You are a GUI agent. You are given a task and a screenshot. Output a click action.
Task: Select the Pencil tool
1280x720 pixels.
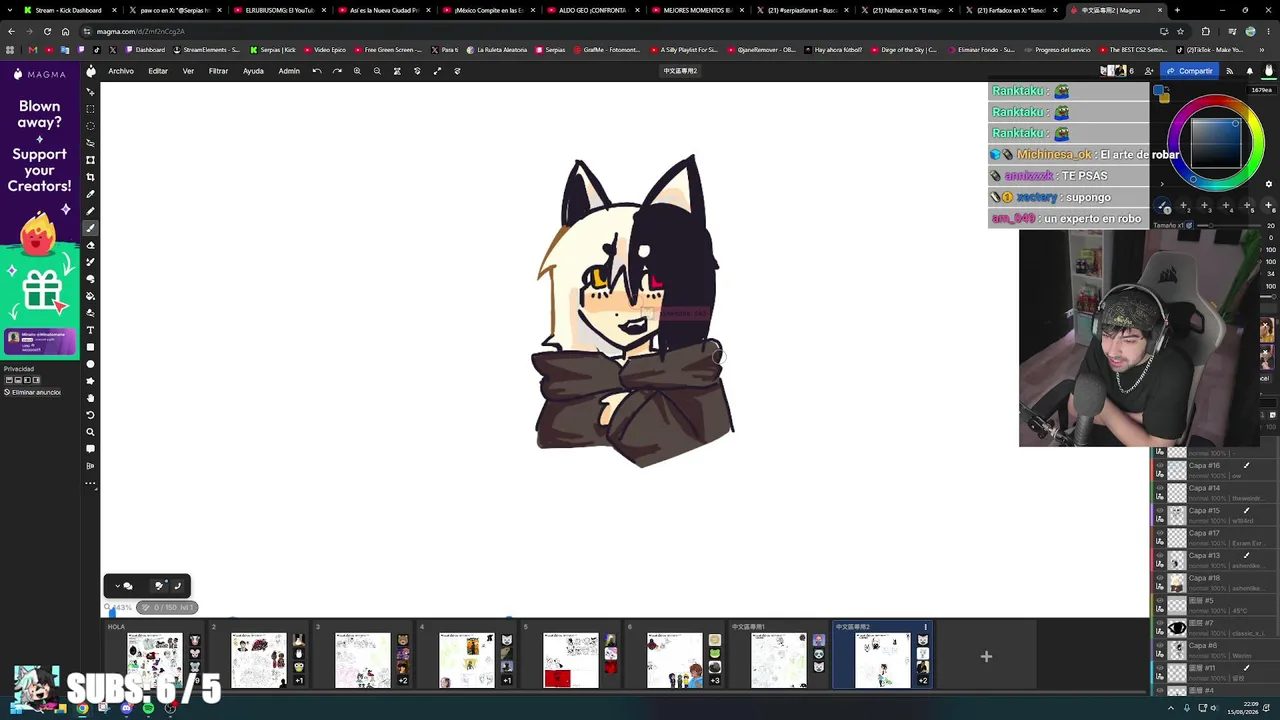click(x=90, y=211)
